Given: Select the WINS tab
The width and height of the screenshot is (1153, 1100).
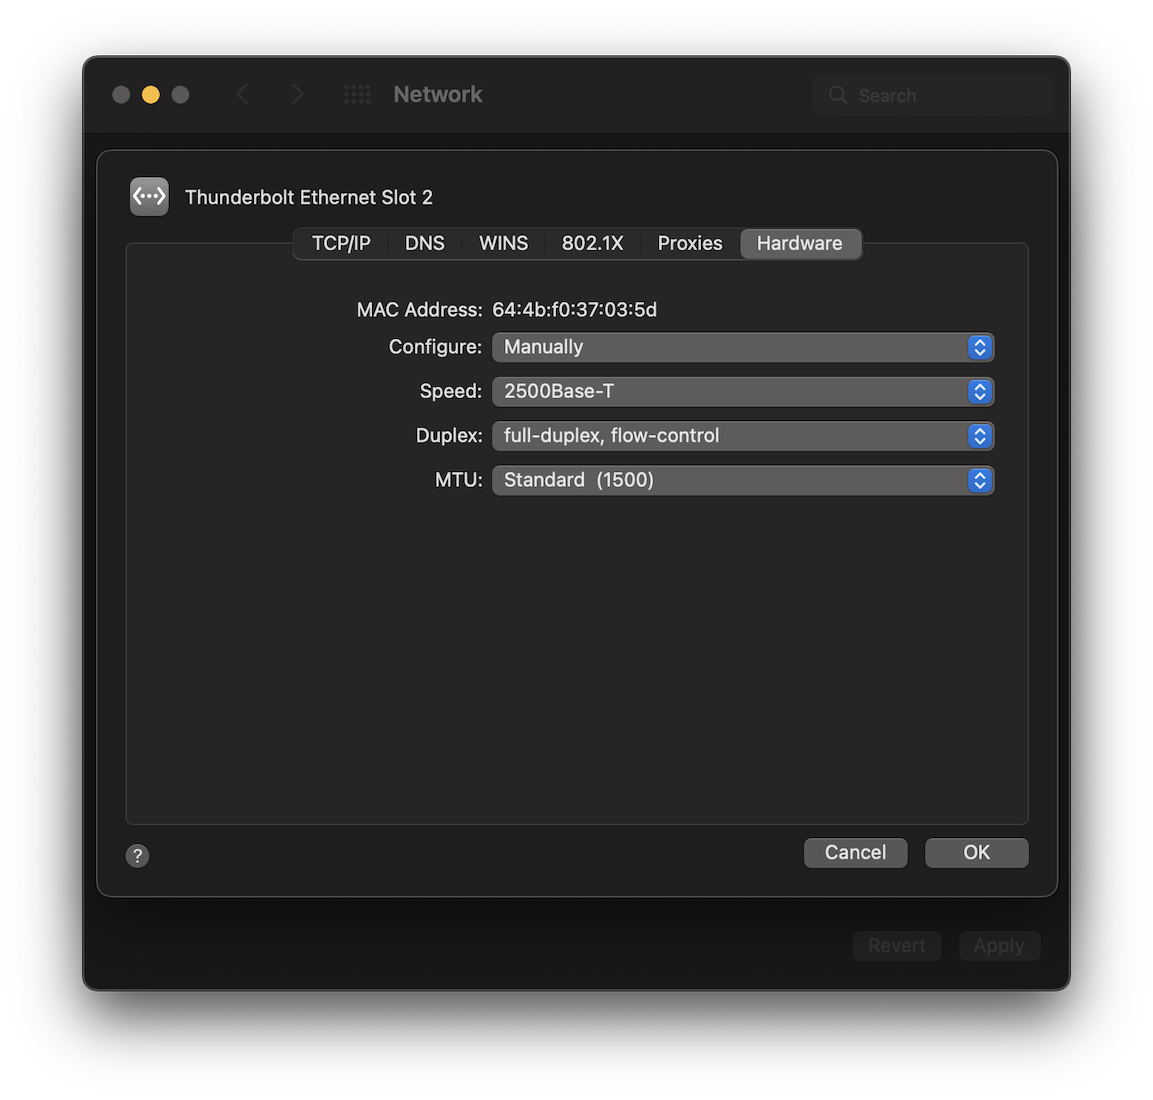Looking at the screenshot, I should pyautogui.click(x=504, y=243).
